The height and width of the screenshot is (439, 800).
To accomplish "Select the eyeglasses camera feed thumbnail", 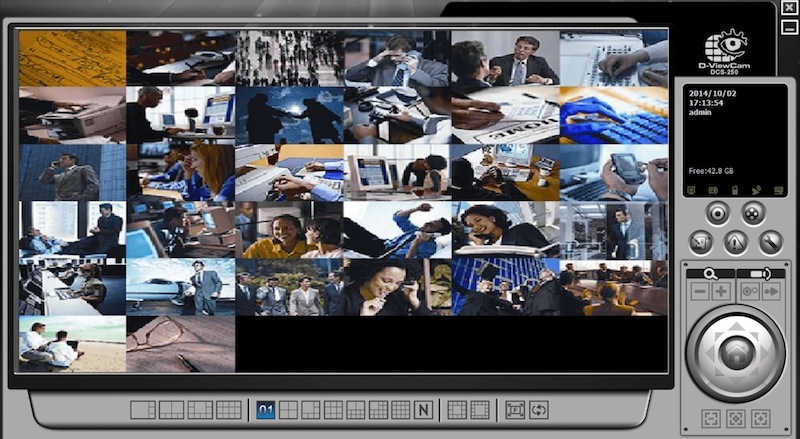I will click(x=181, y=344).
